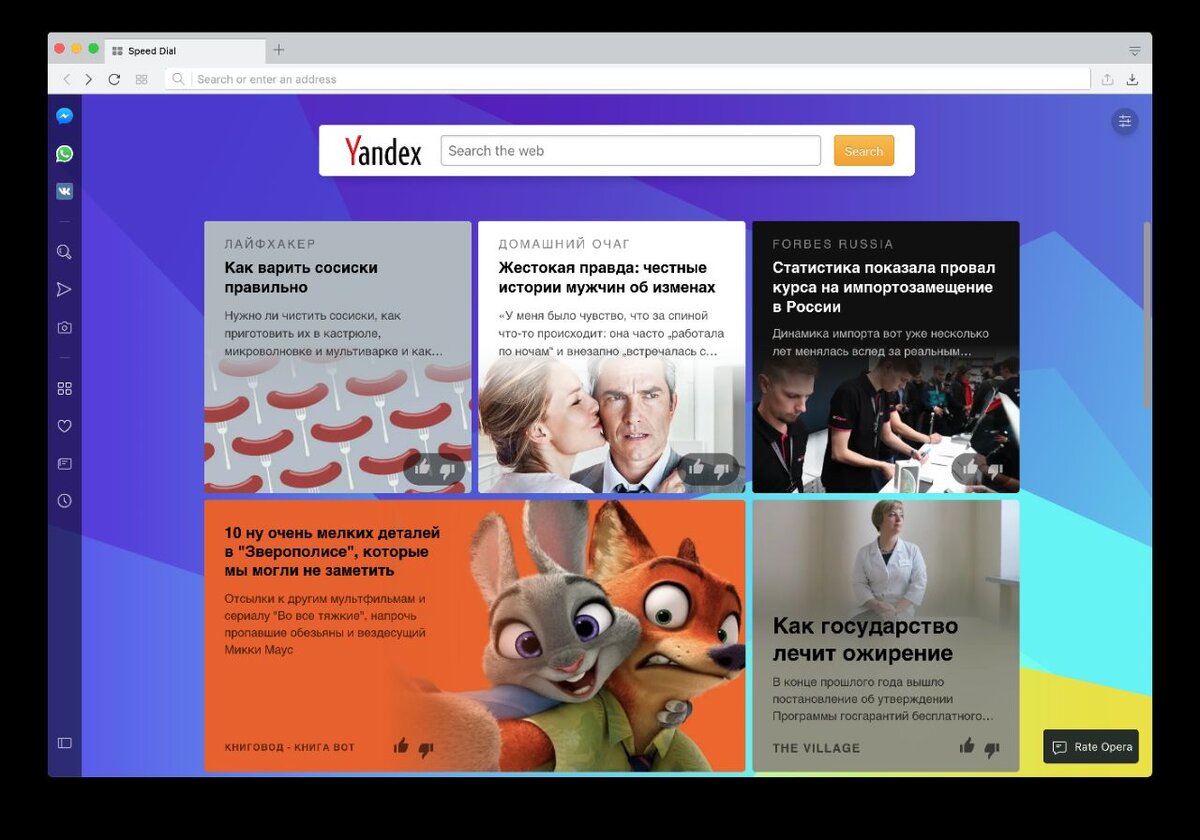This screenshot has width=1200, height=840.
Task: Open VK messenger in the sidebar
Action: click(64, 191)
